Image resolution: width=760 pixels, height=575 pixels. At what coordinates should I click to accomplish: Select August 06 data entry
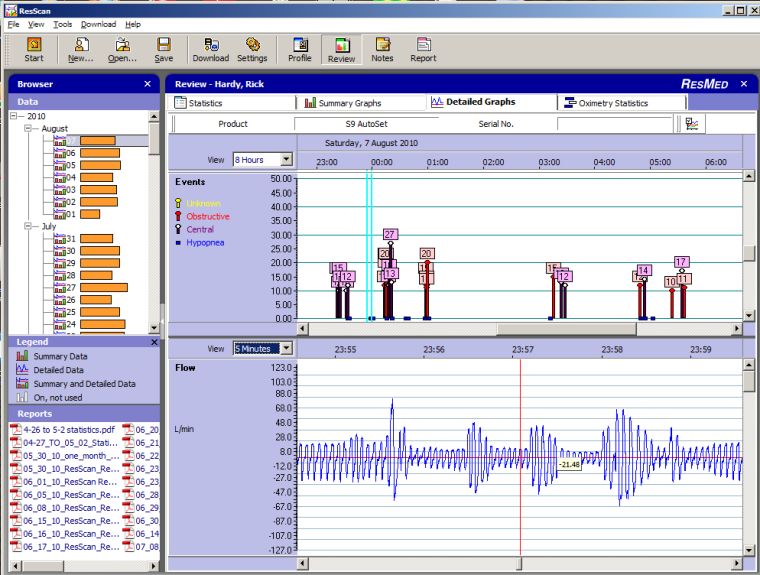click(x=86, y=153)
